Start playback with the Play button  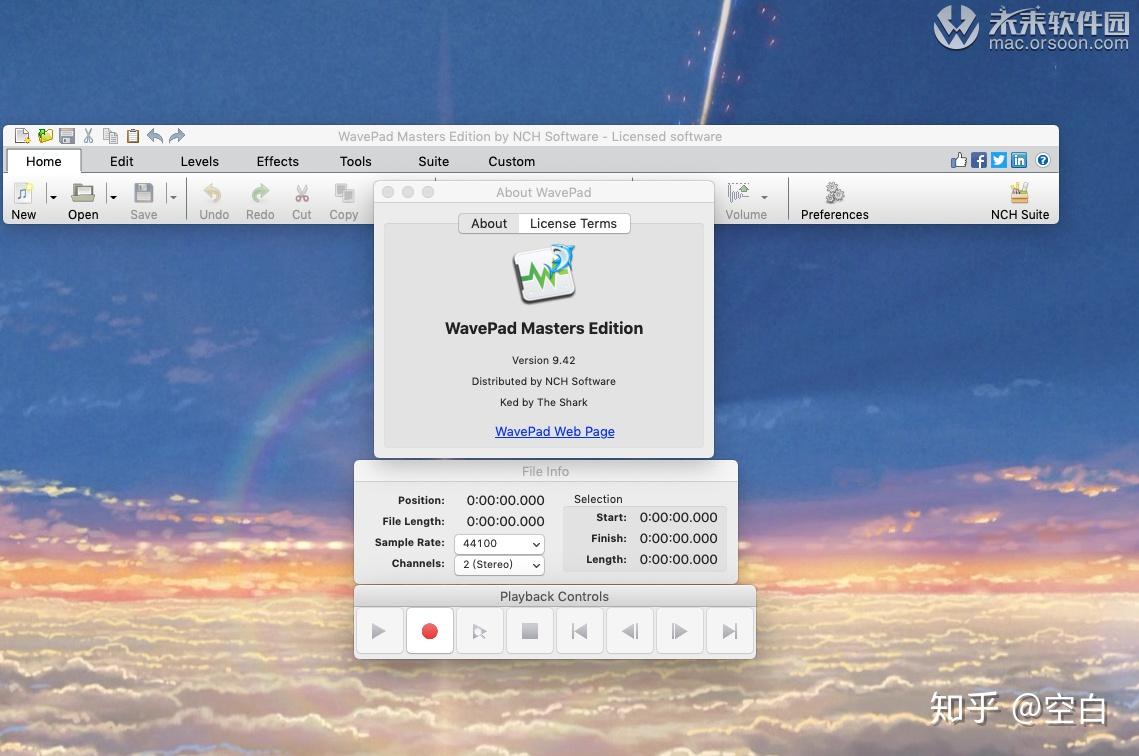pos(379,631)
